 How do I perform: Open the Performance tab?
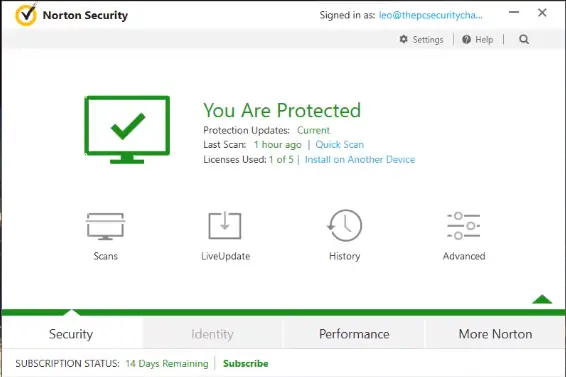coord(354,334)
